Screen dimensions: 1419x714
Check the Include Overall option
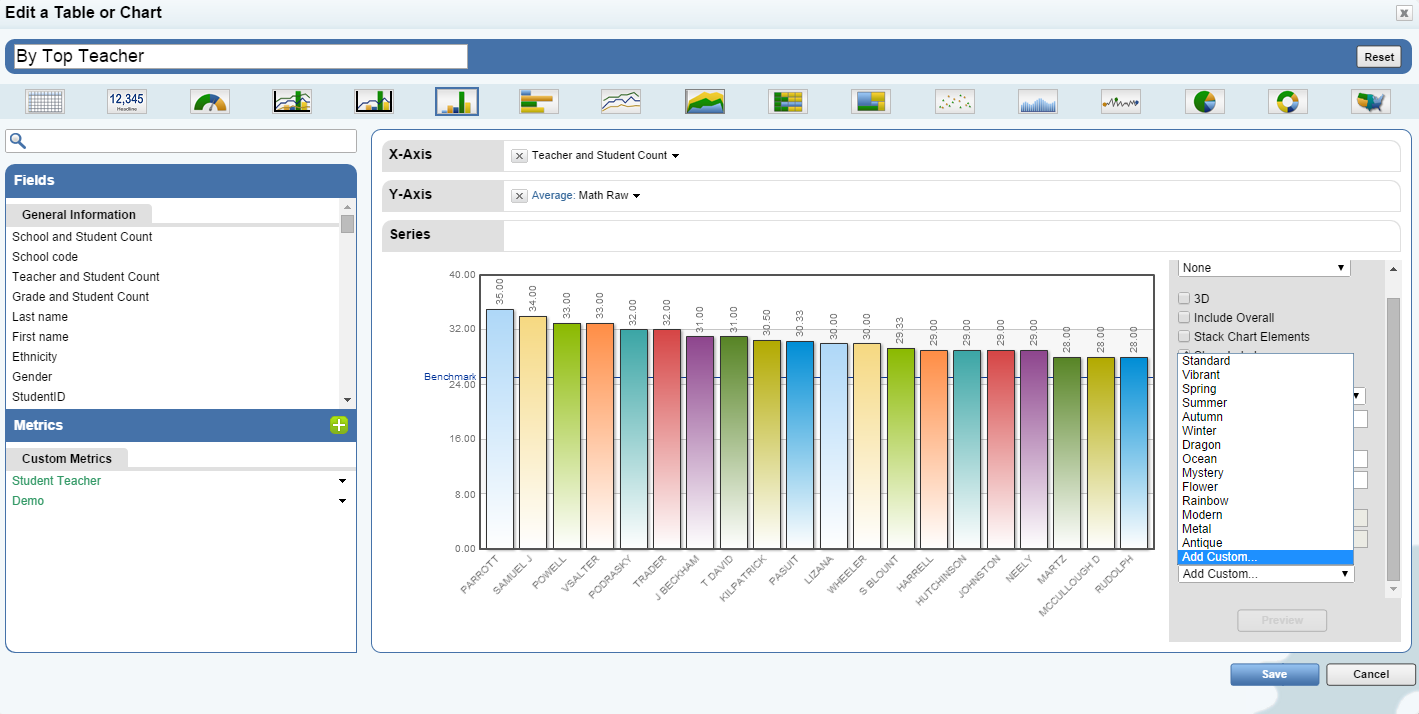pos(1185,317)
